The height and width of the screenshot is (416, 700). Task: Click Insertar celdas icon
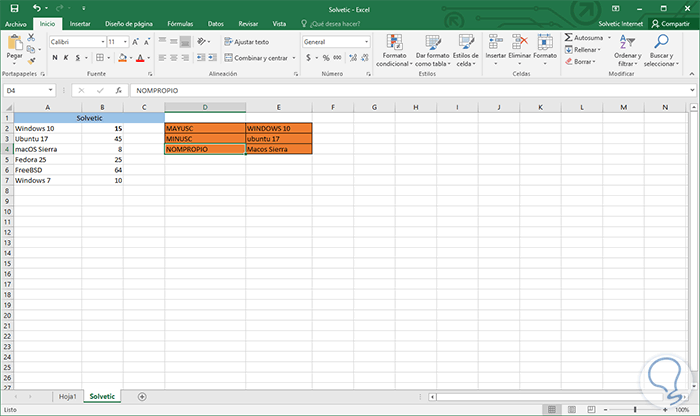point(496,42)
